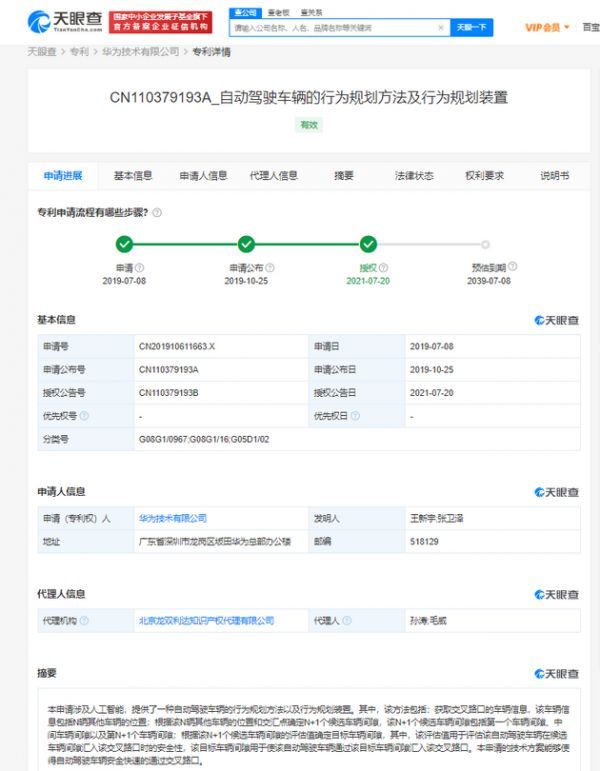Screen dimensions: 600x771
Task: Click help icon next to 申请 label
Action: pyautogui.click(x=140, y=268)
